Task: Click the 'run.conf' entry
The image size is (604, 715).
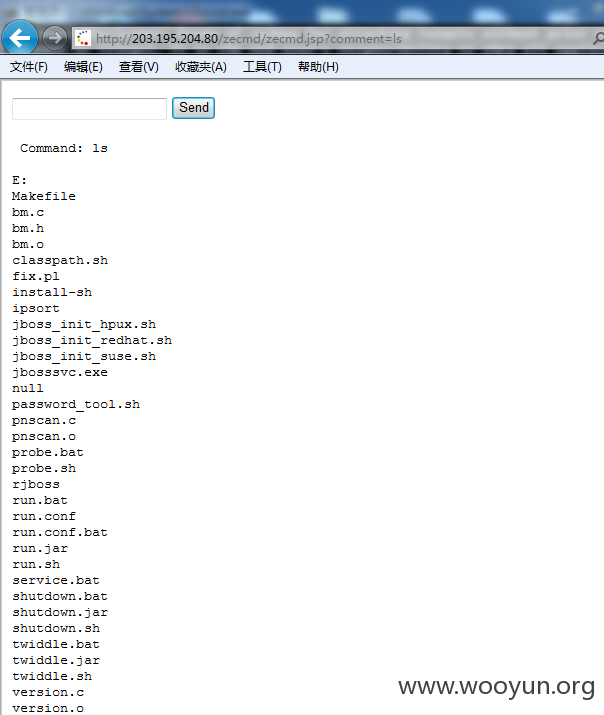Action: [x=44, y=516]
